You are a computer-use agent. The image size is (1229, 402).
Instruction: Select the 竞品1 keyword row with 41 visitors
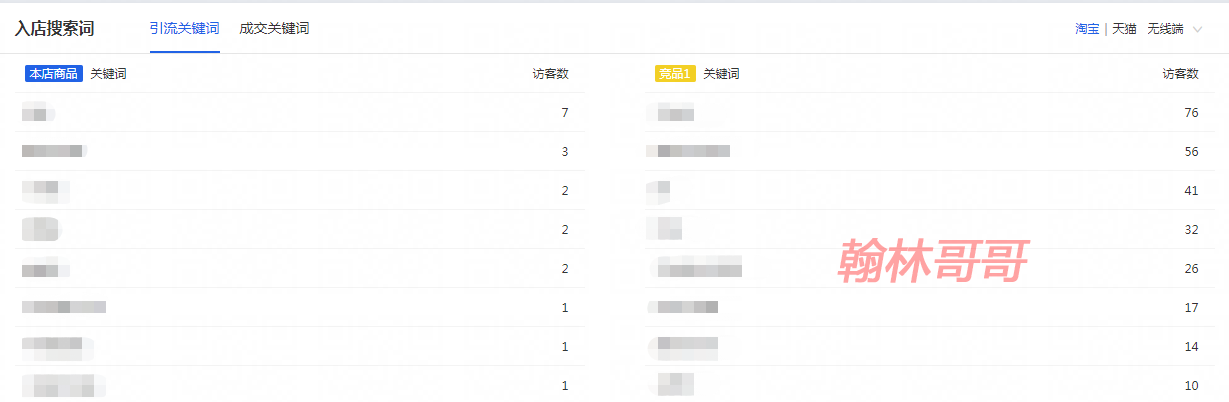(x=930, y=190)
